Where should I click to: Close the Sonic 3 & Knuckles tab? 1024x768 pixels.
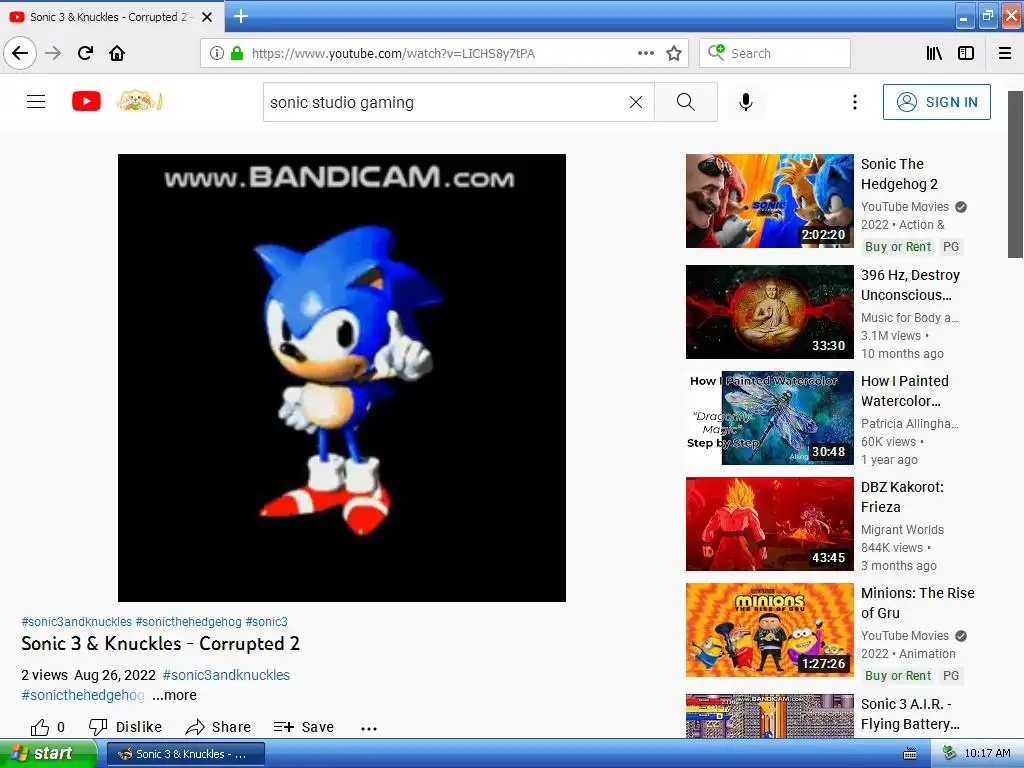point(207,17)
